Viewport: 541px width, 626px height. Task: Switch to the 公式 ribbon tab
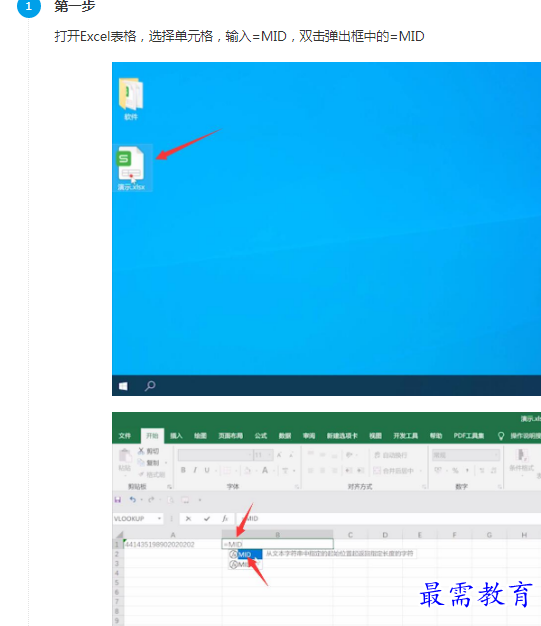click(x=261, y=436)
